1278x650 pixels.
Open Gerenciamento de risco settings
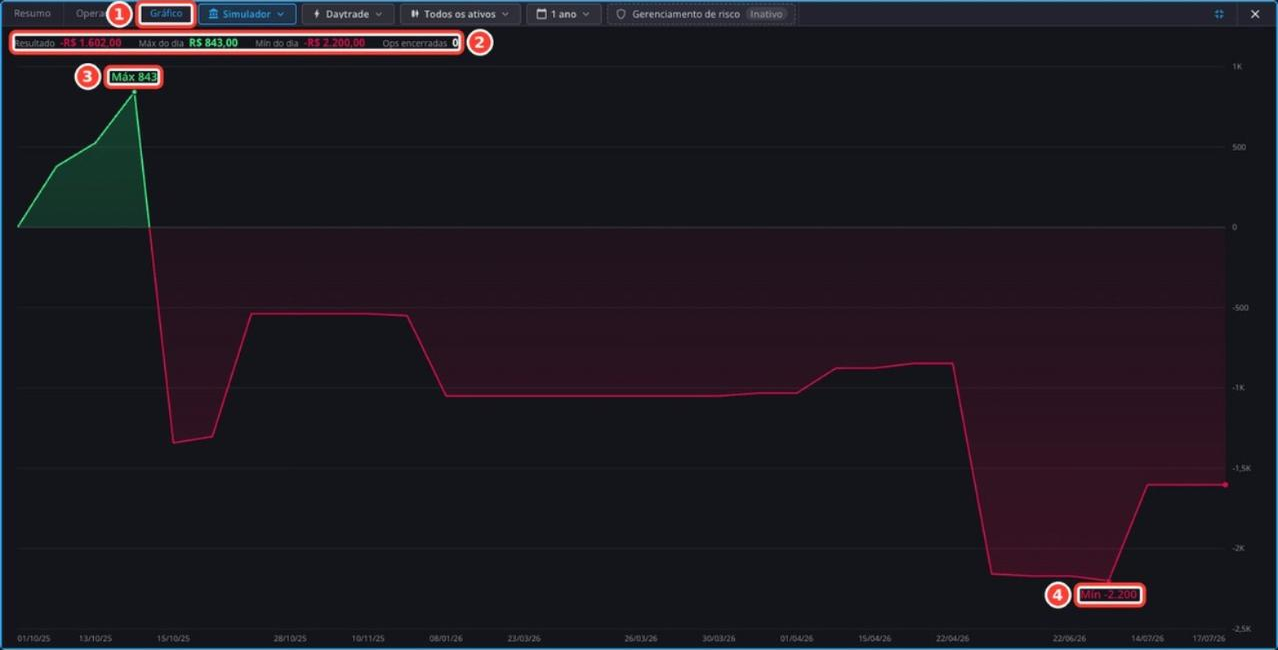point(701,15)
